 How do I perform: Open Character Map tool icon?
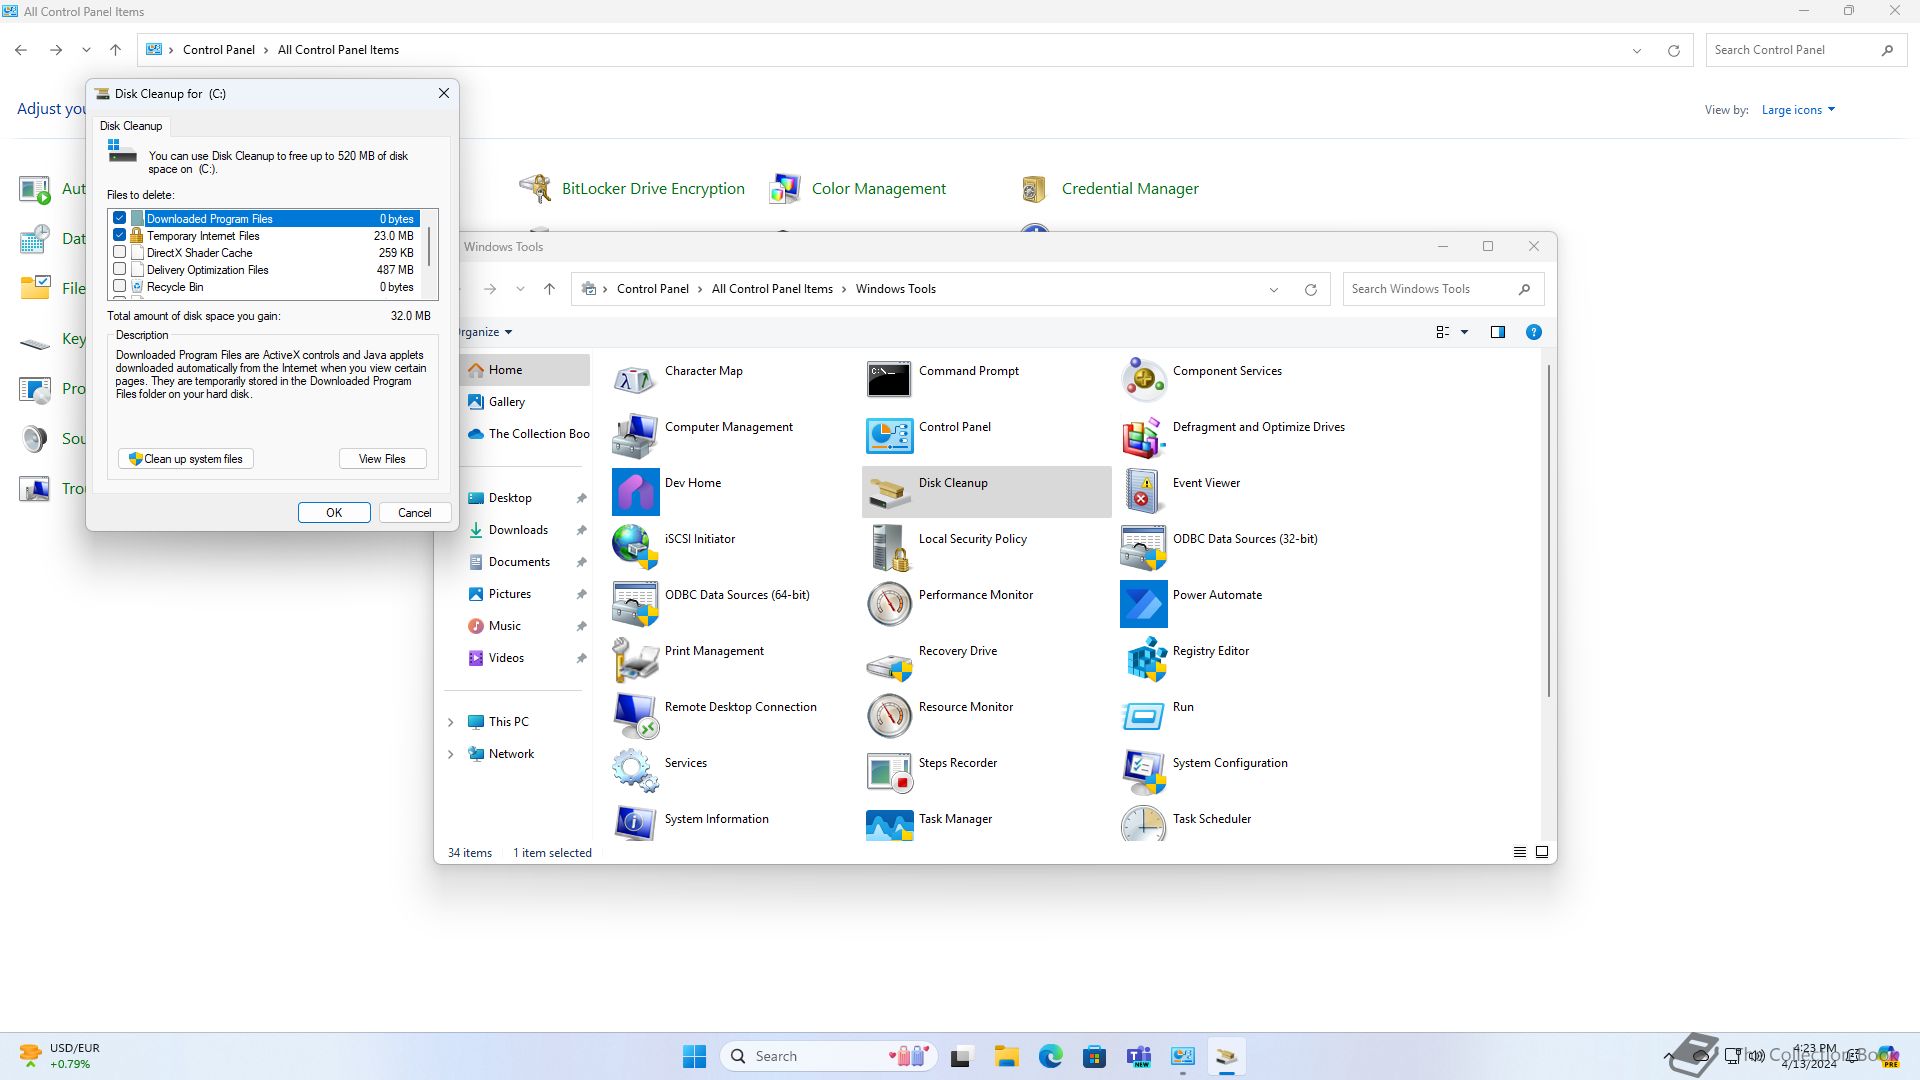click(635, 379)
